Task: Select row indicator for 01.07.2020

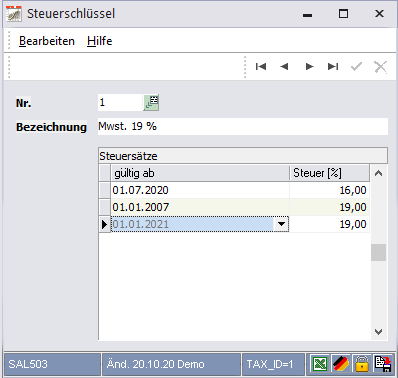Action: pos(105,190)
